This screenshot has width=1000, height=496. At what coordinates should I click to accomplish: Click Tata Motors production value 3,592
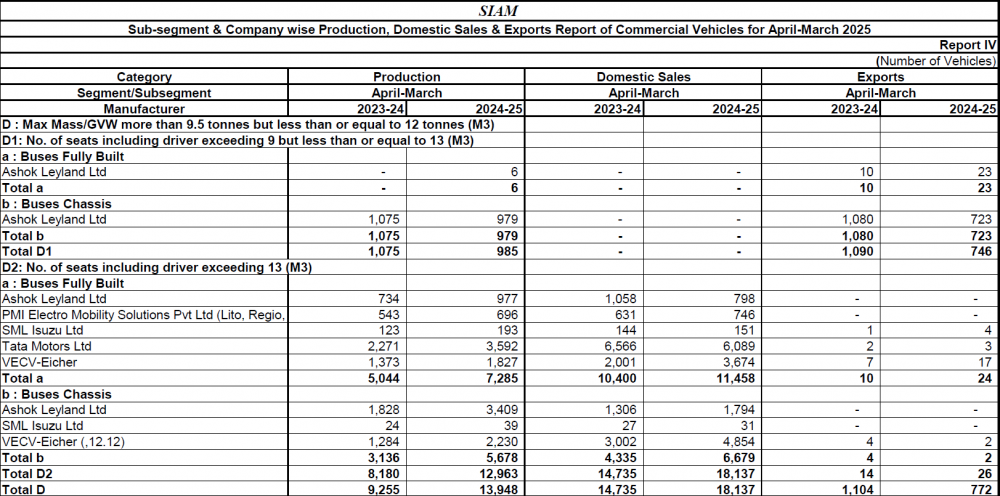(504, 346)
